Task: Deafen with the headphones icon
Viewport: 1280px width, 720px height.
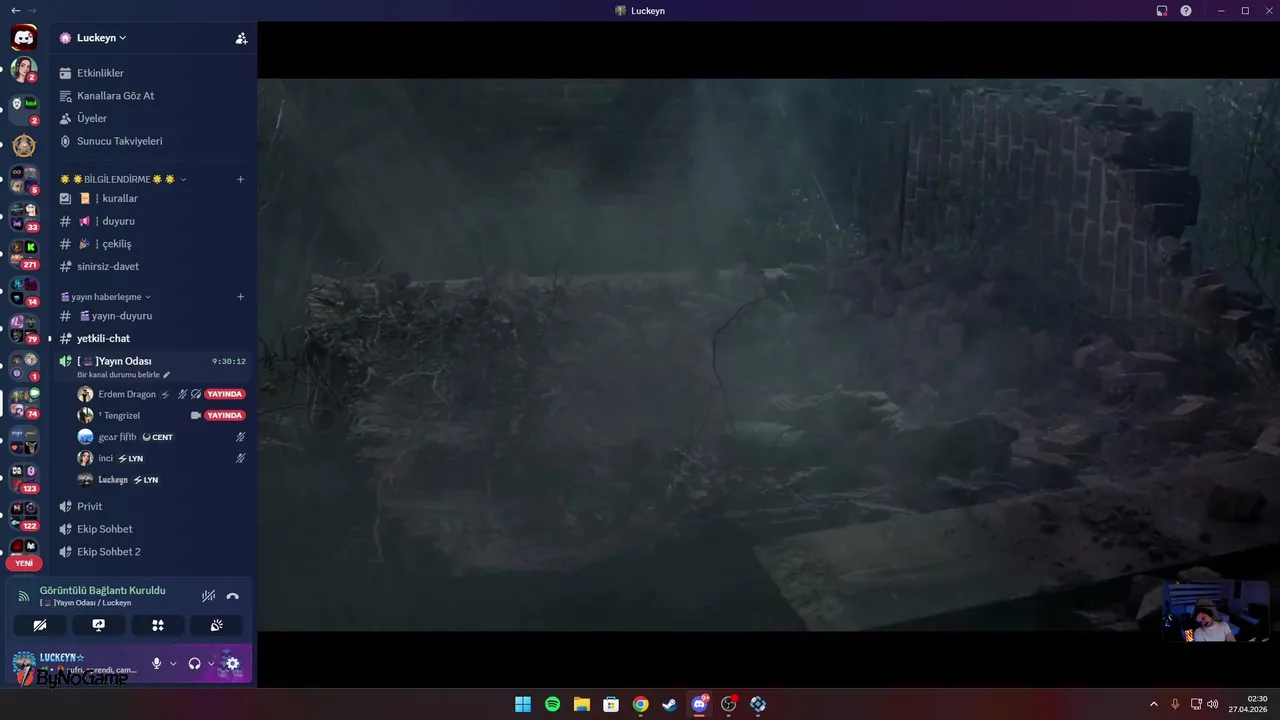Action: click(x=195, y=663)
